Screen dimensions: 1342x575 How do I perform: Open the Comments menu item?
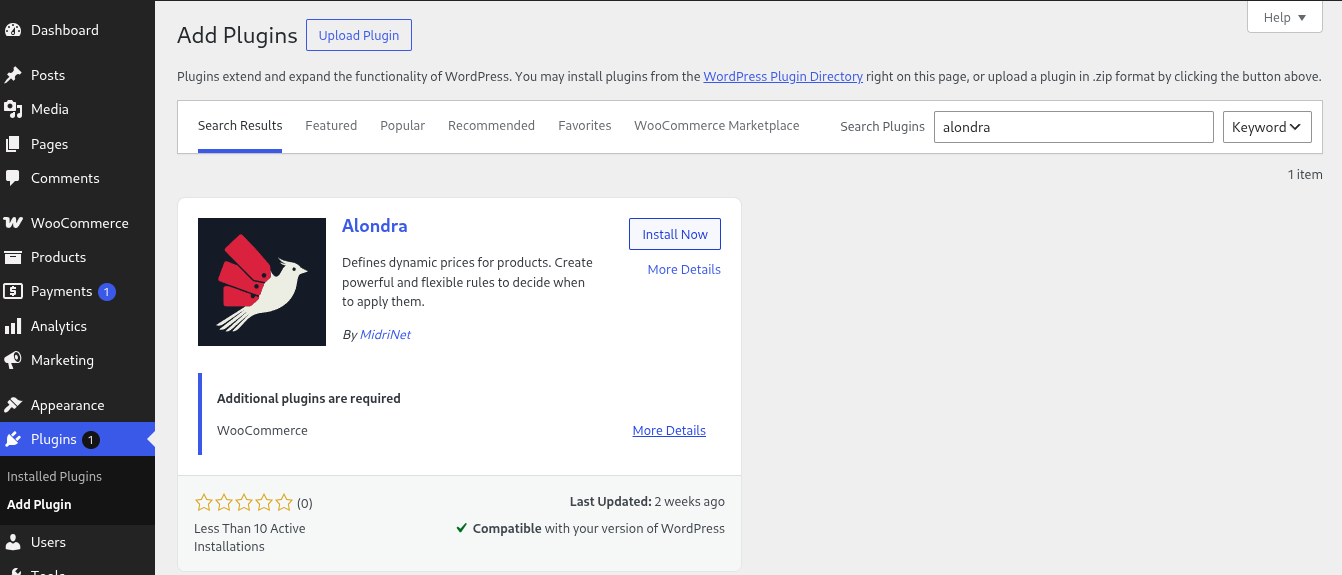77,178
